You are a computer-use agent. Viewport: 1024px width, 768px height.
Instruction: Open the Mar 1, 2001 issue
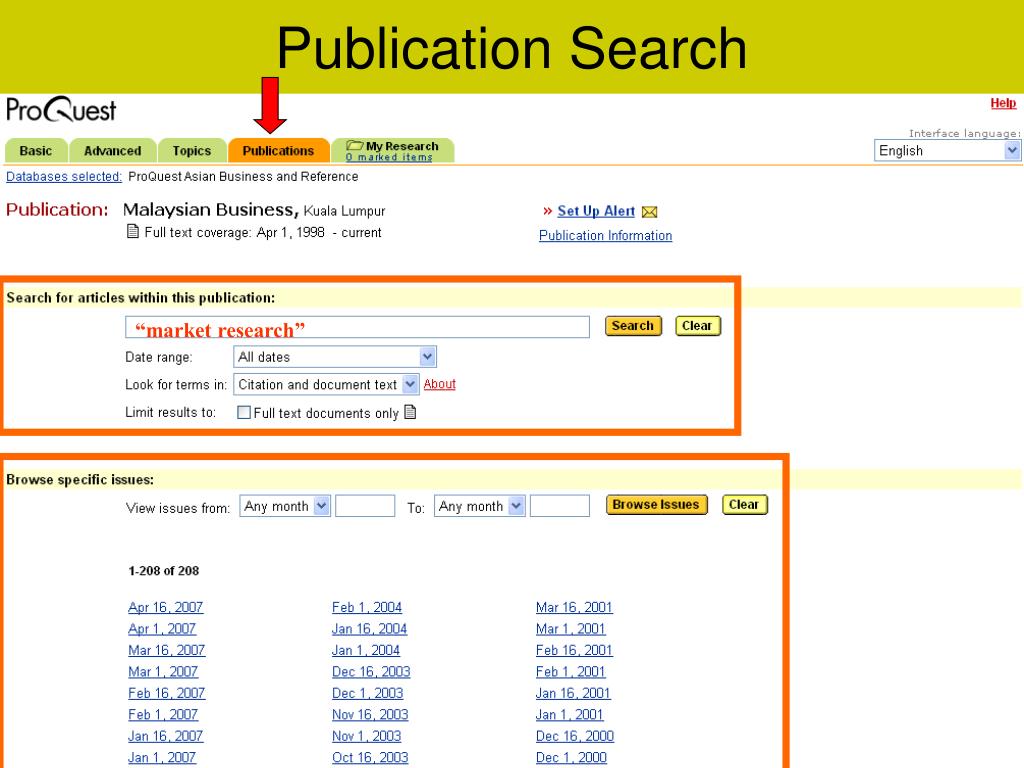tap(571, 629)
